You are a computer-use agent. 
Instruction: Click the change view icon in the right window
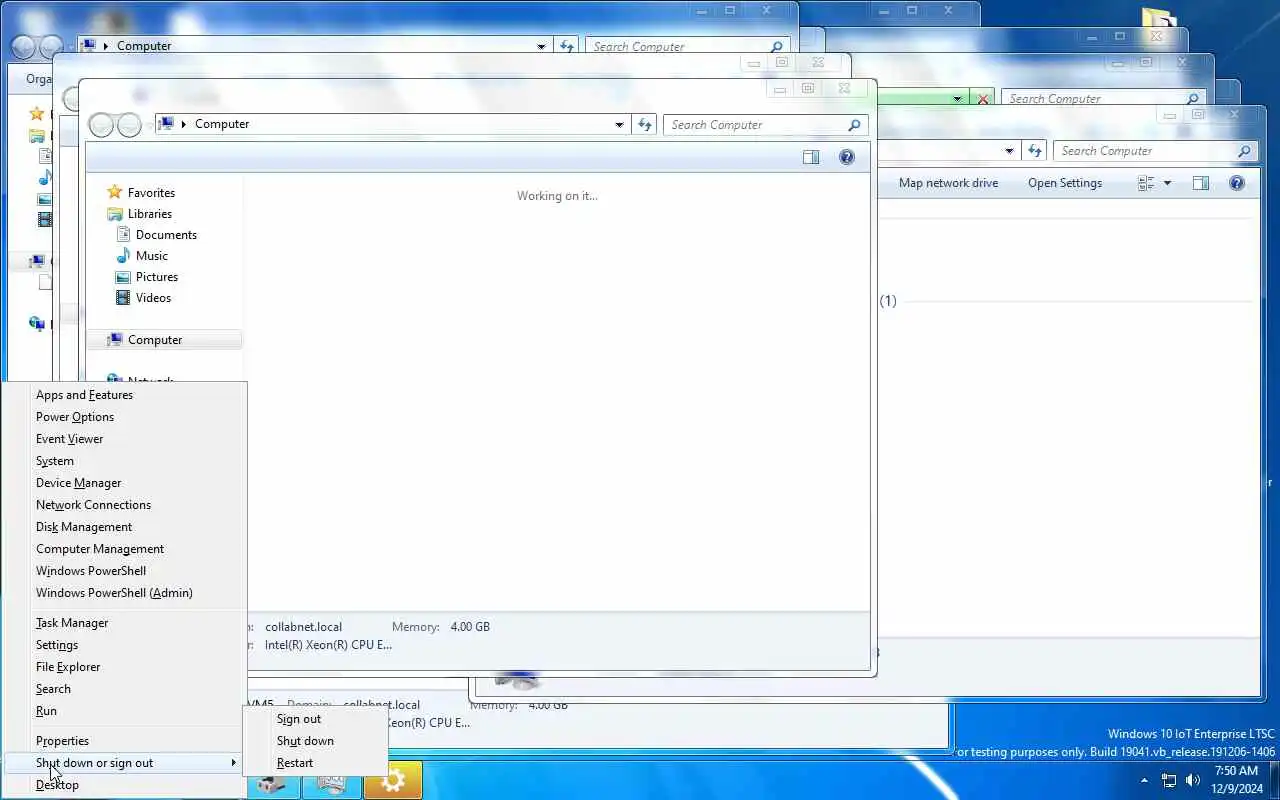tap(1146, 183)
